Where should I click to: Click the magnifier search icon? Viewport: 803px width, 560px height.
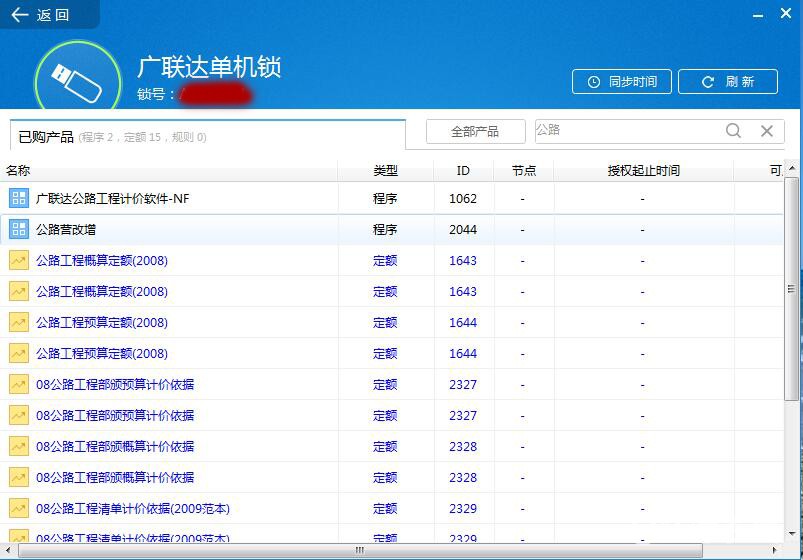tap(733, 131)
